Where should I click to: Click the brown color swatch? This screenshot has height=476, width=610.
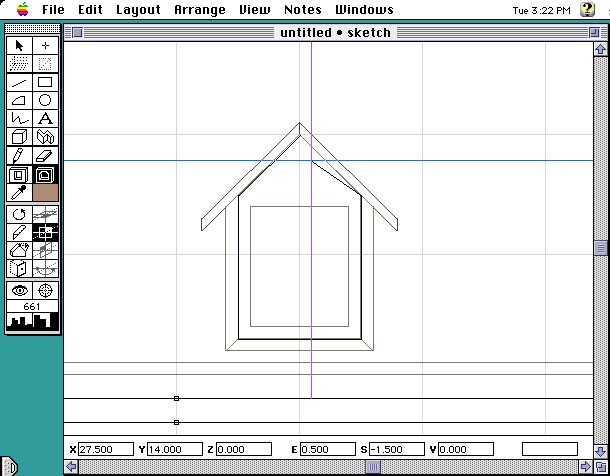point(45,192)
